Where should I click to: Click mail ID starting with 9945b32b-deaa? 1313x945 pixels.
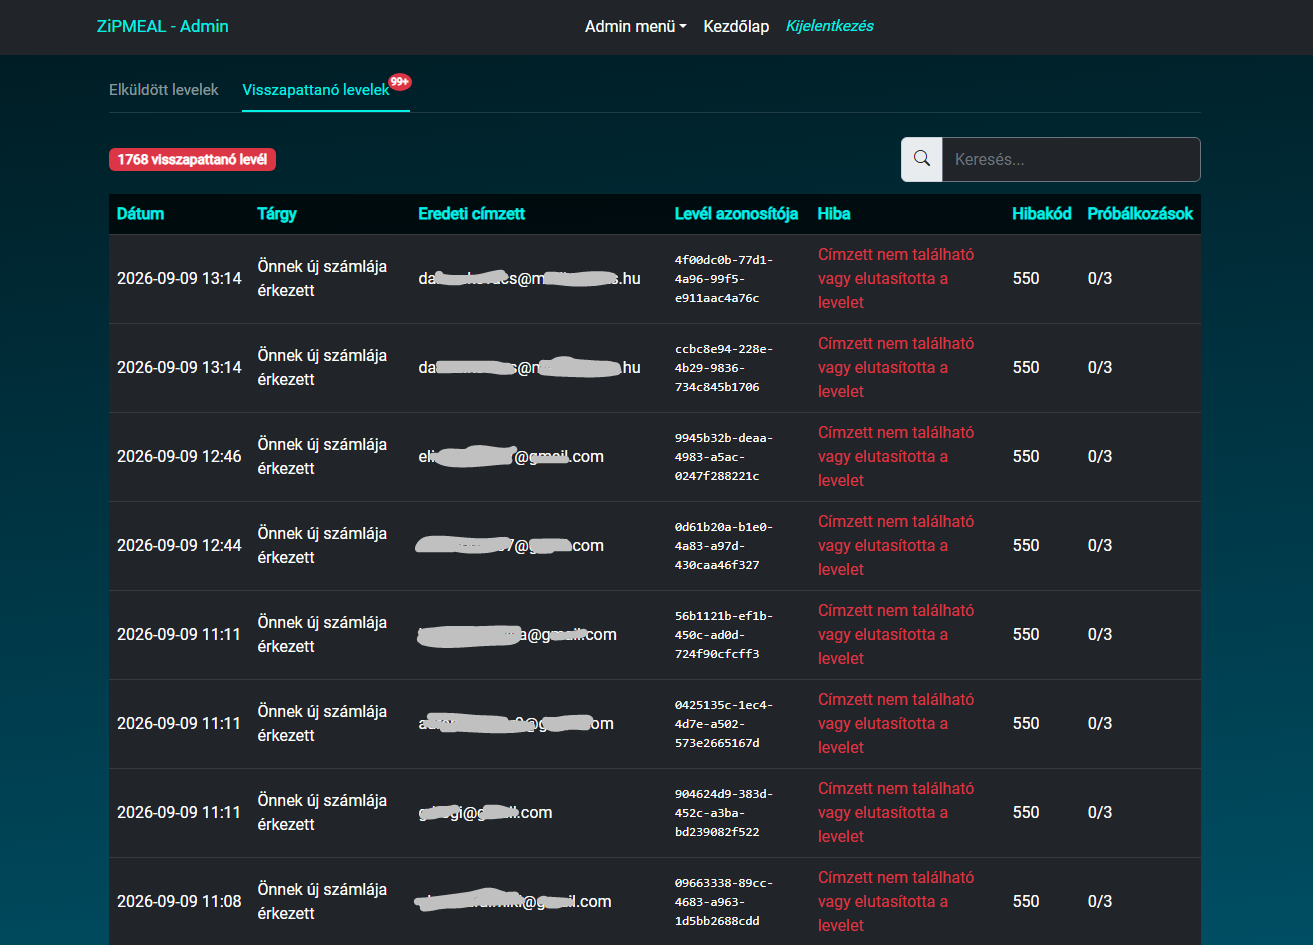coord(724,457)
